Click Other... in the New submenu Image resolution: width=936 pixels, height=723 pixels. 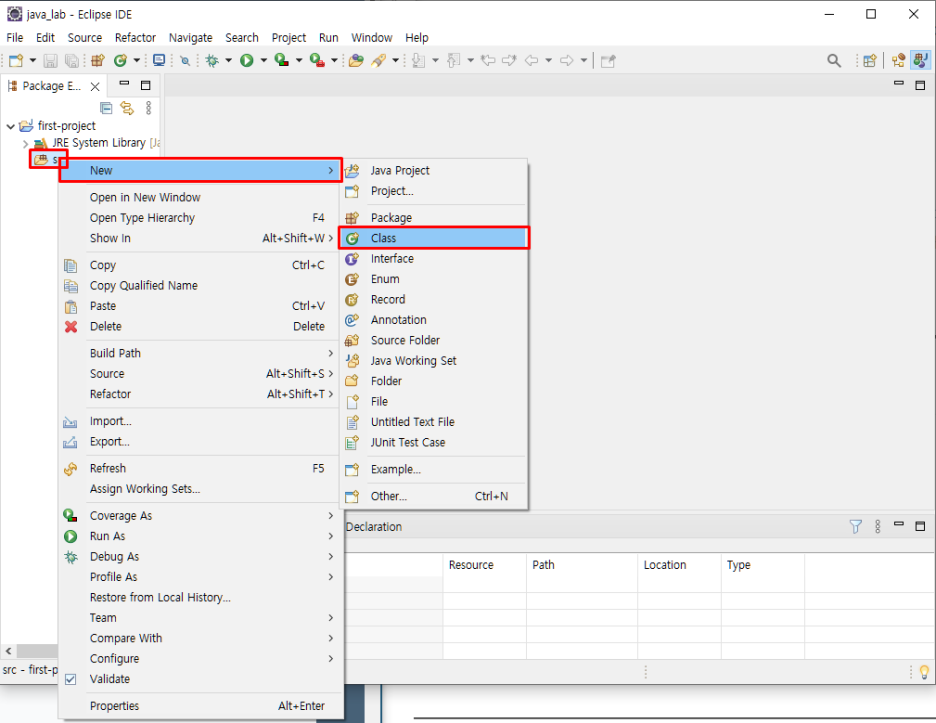coord(434,496)
